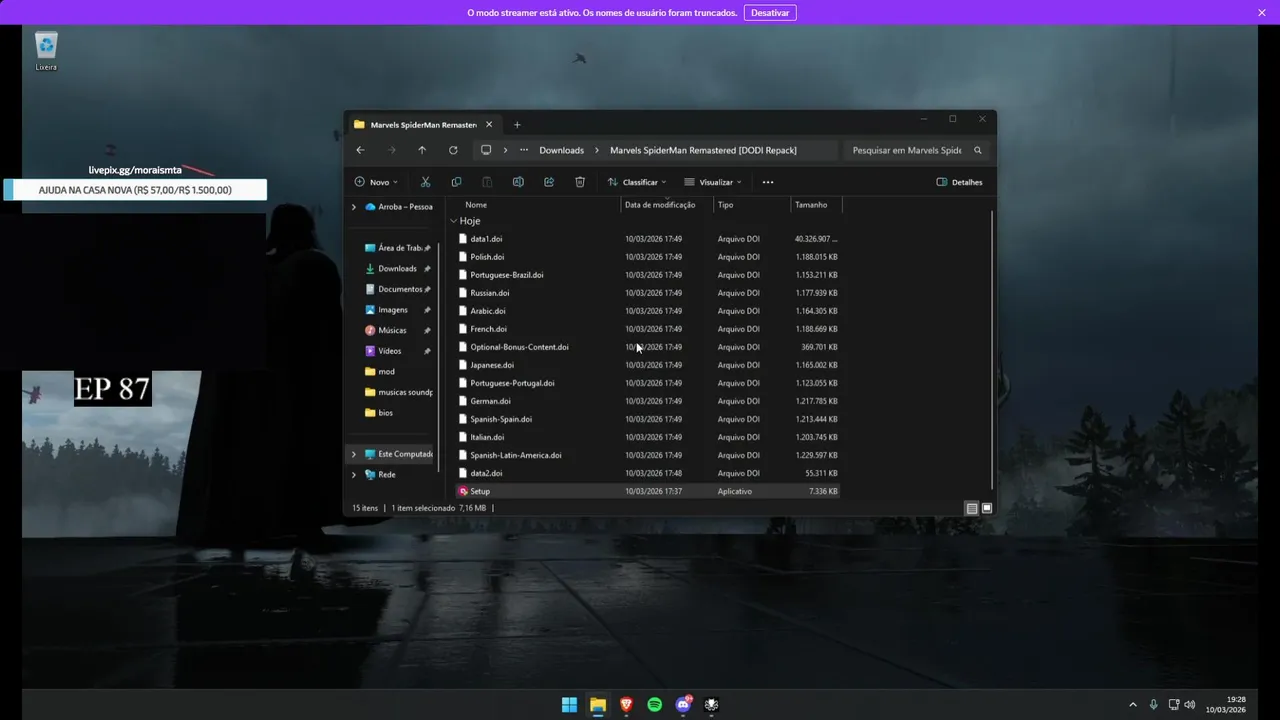Expand the Este Computador node

click(353, 454)
